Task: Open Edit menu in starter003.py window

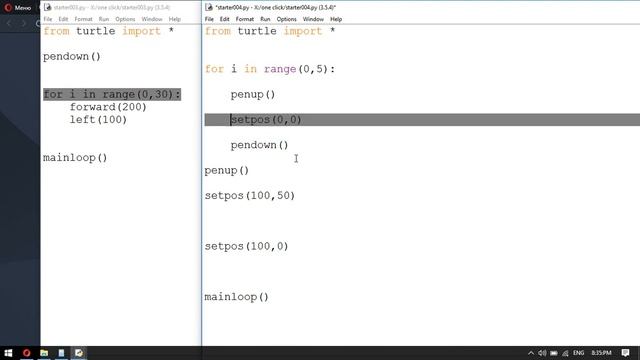Action: point(63,19)
